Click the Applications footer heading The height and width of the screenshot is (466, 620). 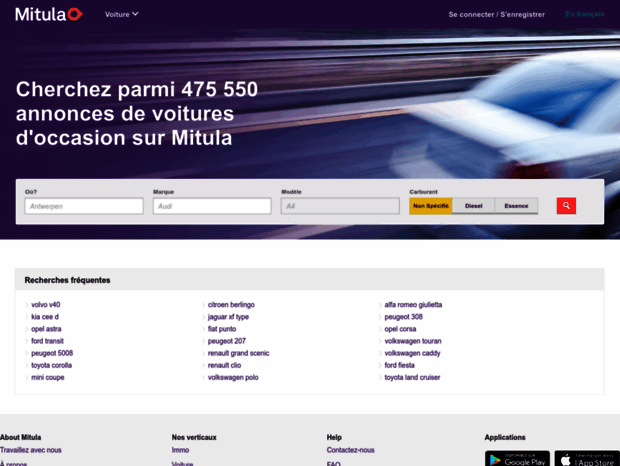(505, 438)
